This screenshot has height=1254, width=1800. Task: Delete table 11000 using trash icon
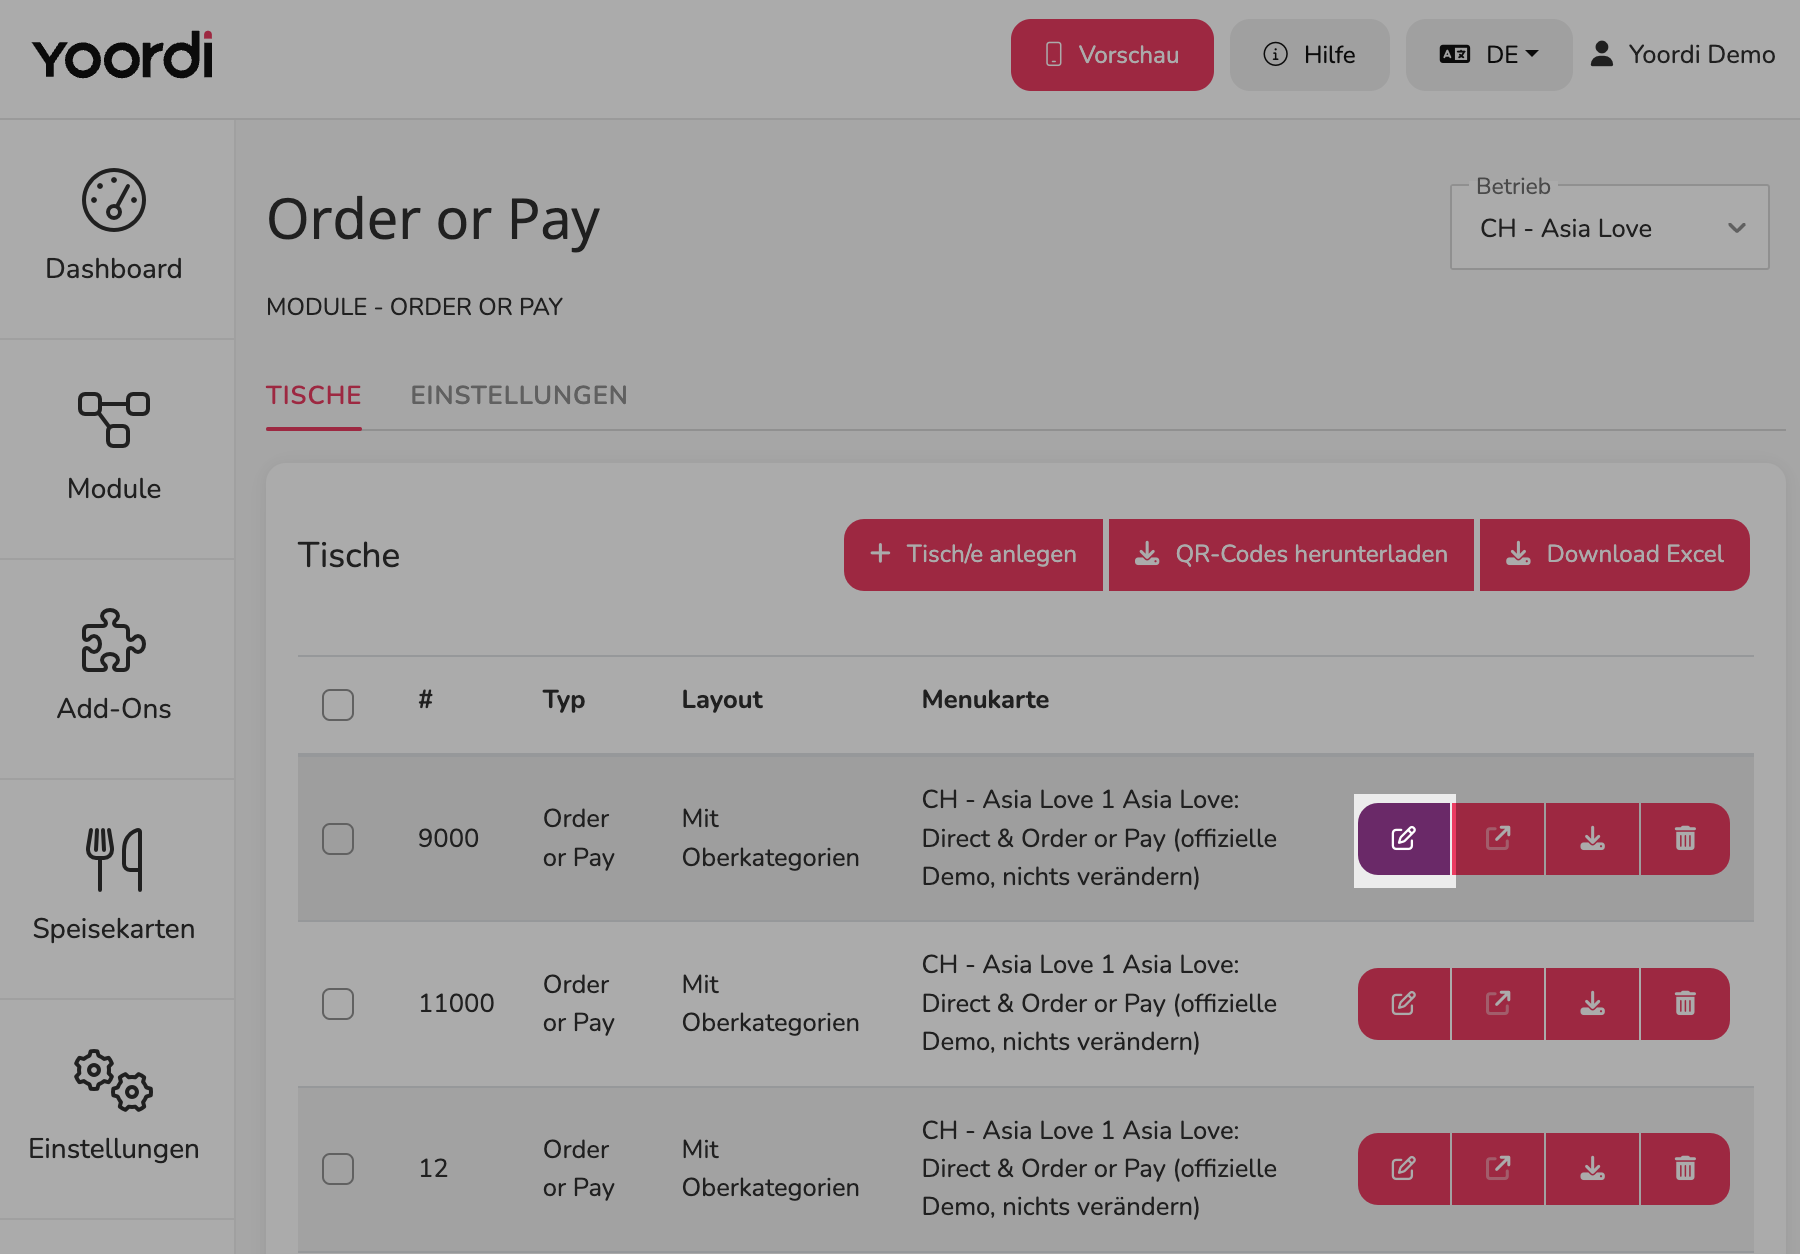(x=1685, y=1004)
